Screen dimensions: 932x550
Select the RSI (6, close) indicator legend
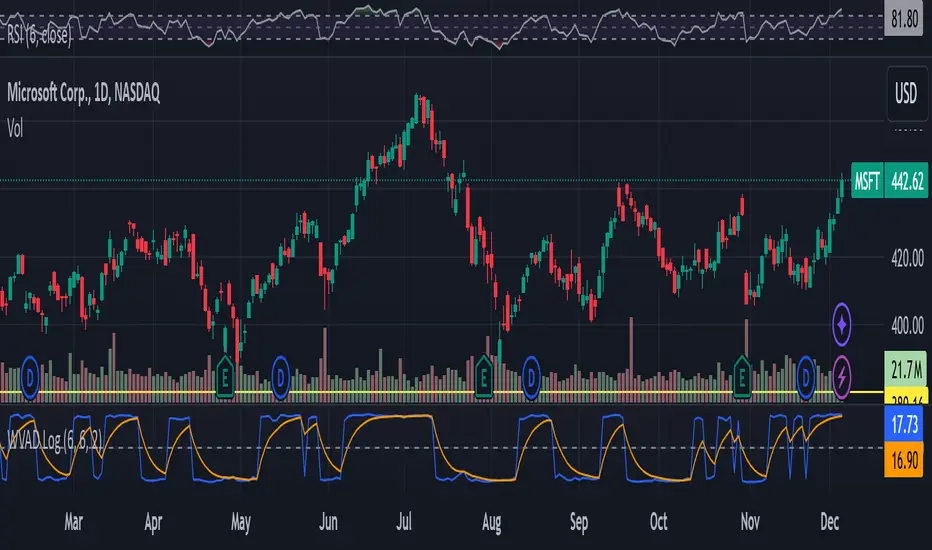[x=39, y=36]
